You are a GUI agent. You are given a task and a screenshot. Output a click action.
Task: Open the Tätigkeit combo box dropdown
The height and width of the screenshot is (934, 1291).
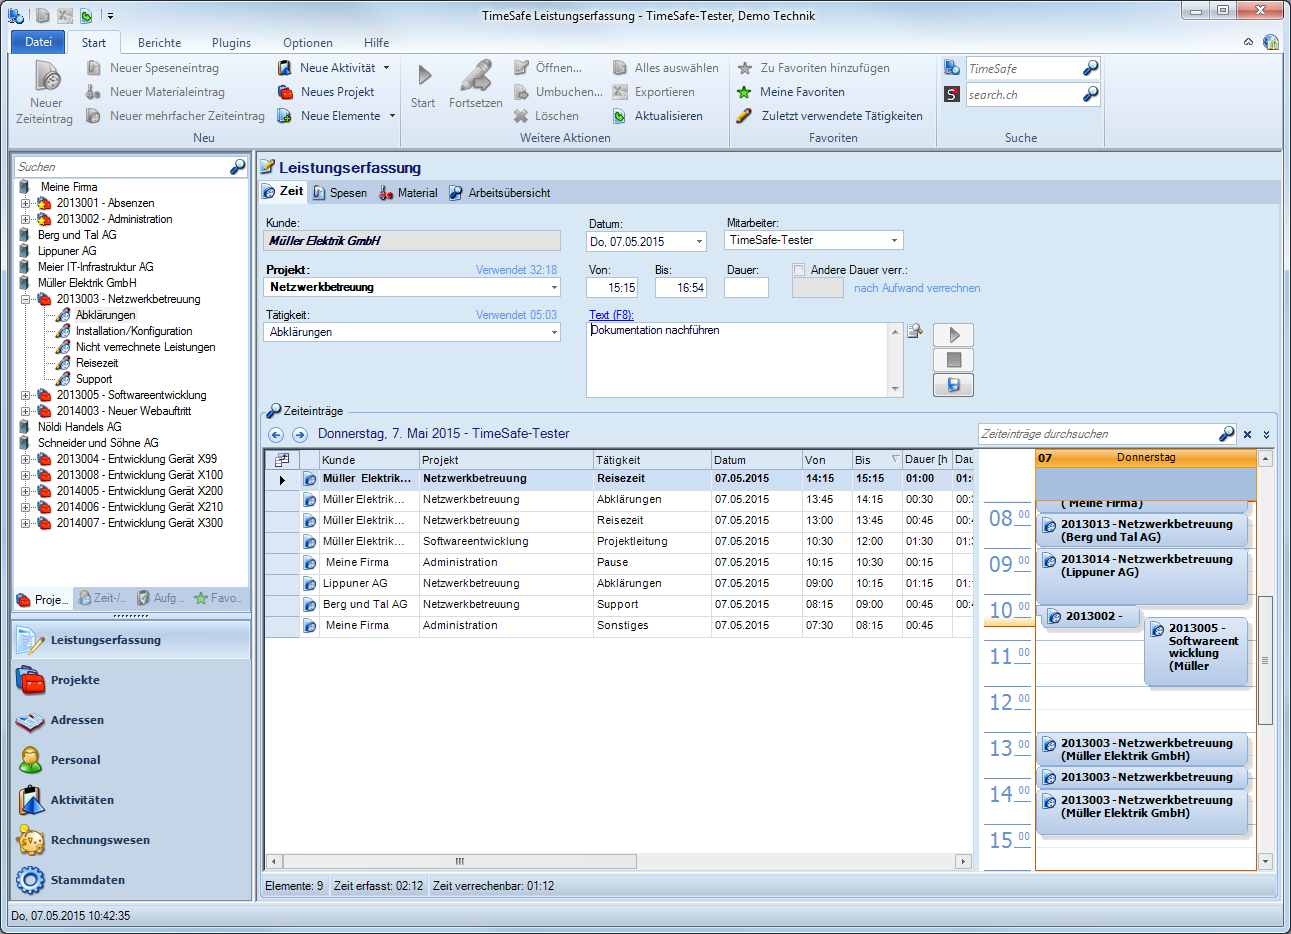pos(554,332)
